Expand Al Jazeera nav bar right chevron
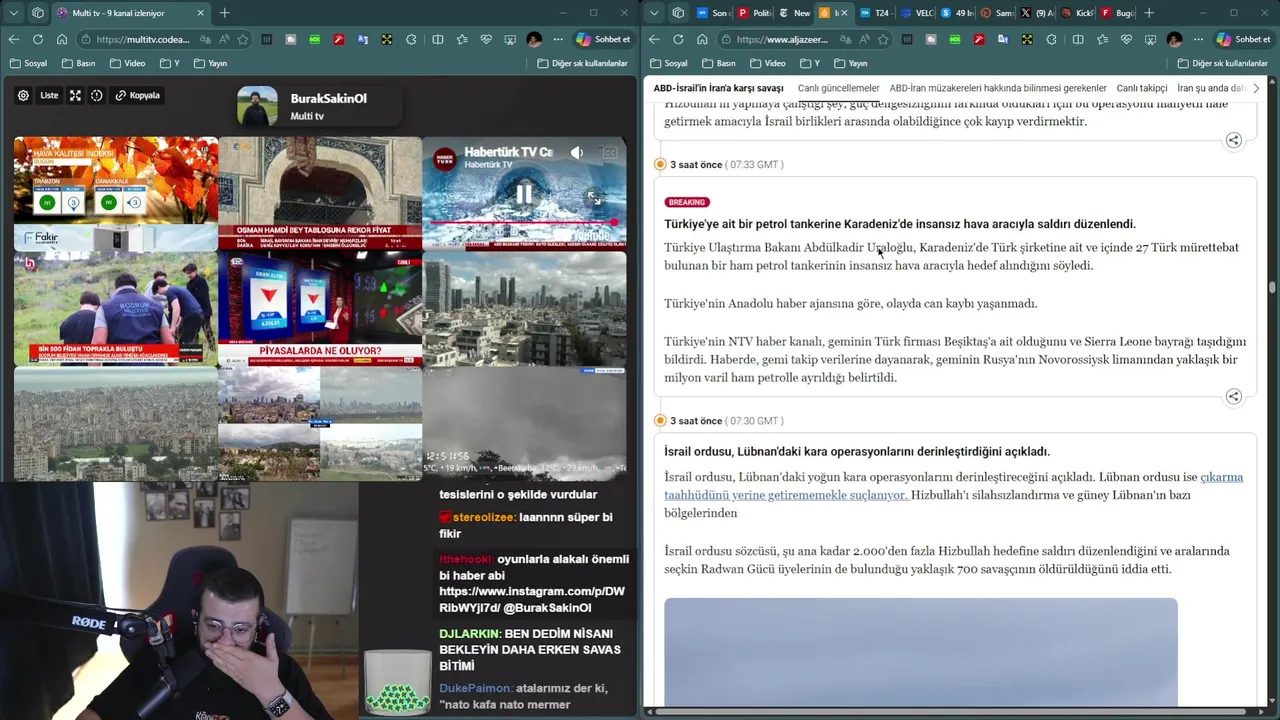The height and width of the screenshot is (720, 1280). (1256, 88)
